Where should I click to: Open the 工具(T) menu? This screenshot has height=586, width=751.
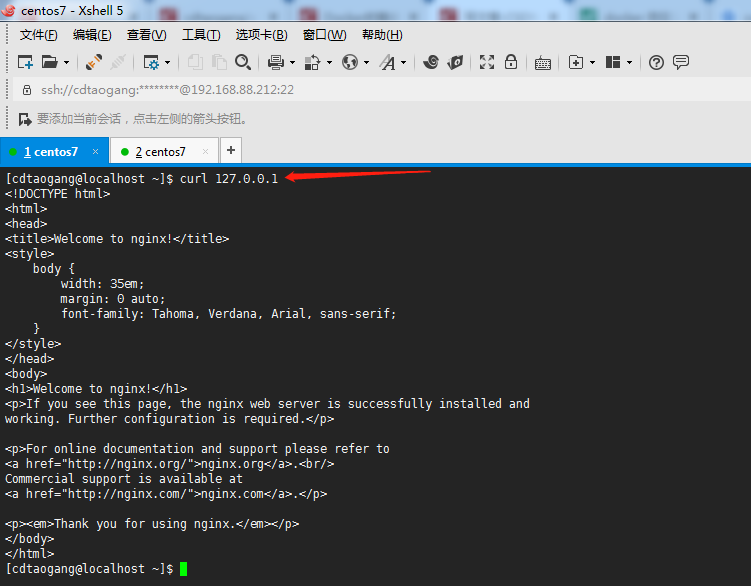coord(201,35)
